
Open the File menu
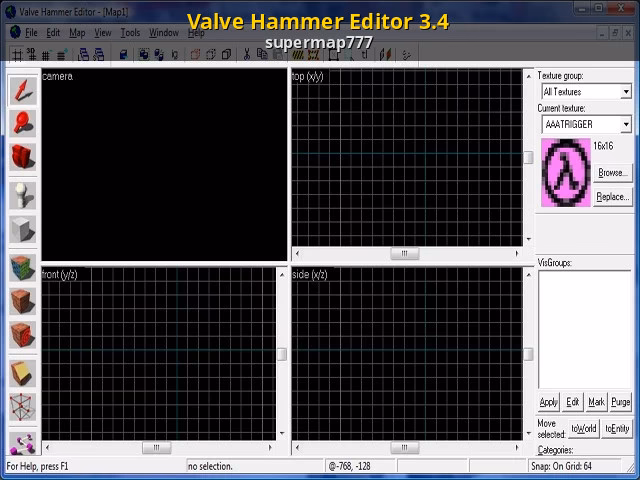click(x=31, y=32)
